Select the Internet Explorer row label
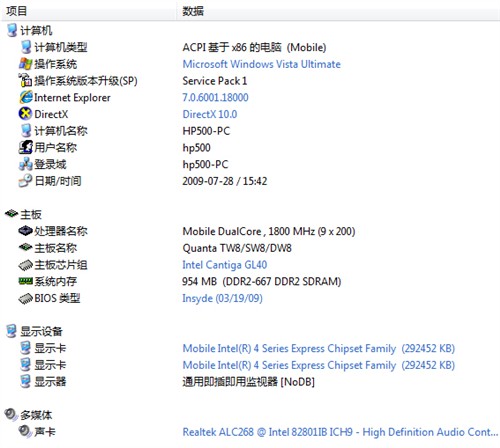 click(72, 97)
